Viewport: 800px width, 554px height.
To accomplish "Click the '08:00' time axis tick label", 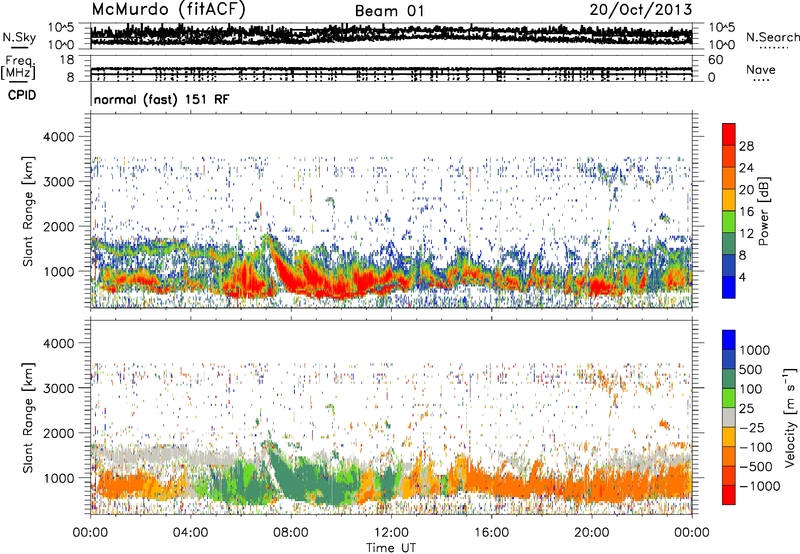I will point(290,533).
